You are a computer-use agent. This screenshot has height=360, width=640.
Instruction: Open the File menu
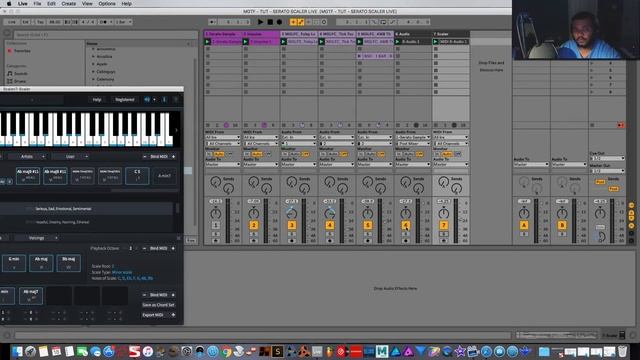[x=37, y=4]
